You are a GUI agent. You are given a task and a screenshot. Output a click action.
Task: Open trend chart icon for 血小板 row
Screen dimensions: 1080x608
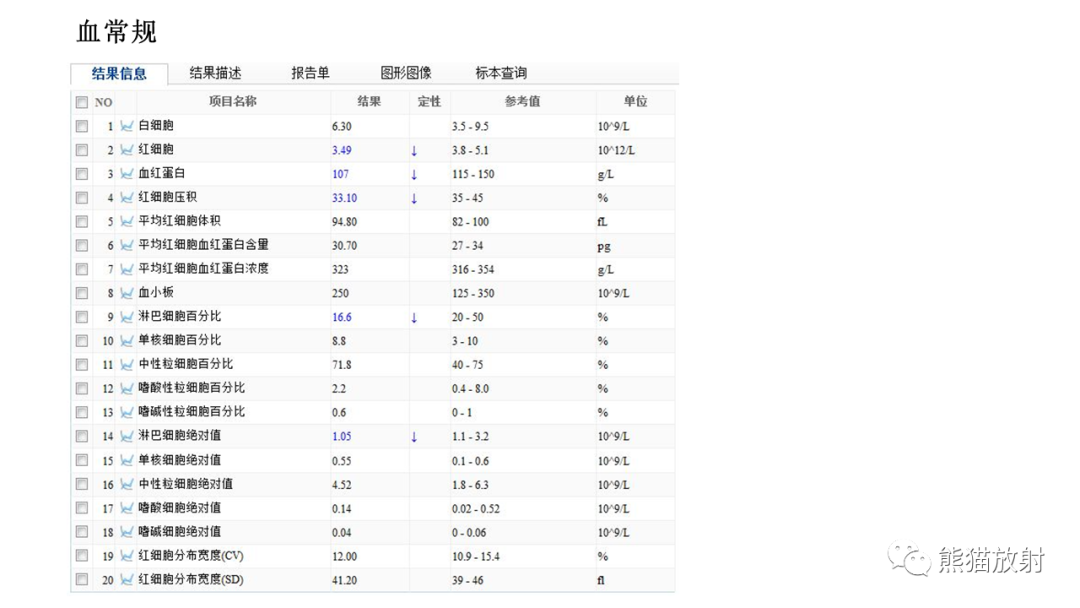click(127, 293)
